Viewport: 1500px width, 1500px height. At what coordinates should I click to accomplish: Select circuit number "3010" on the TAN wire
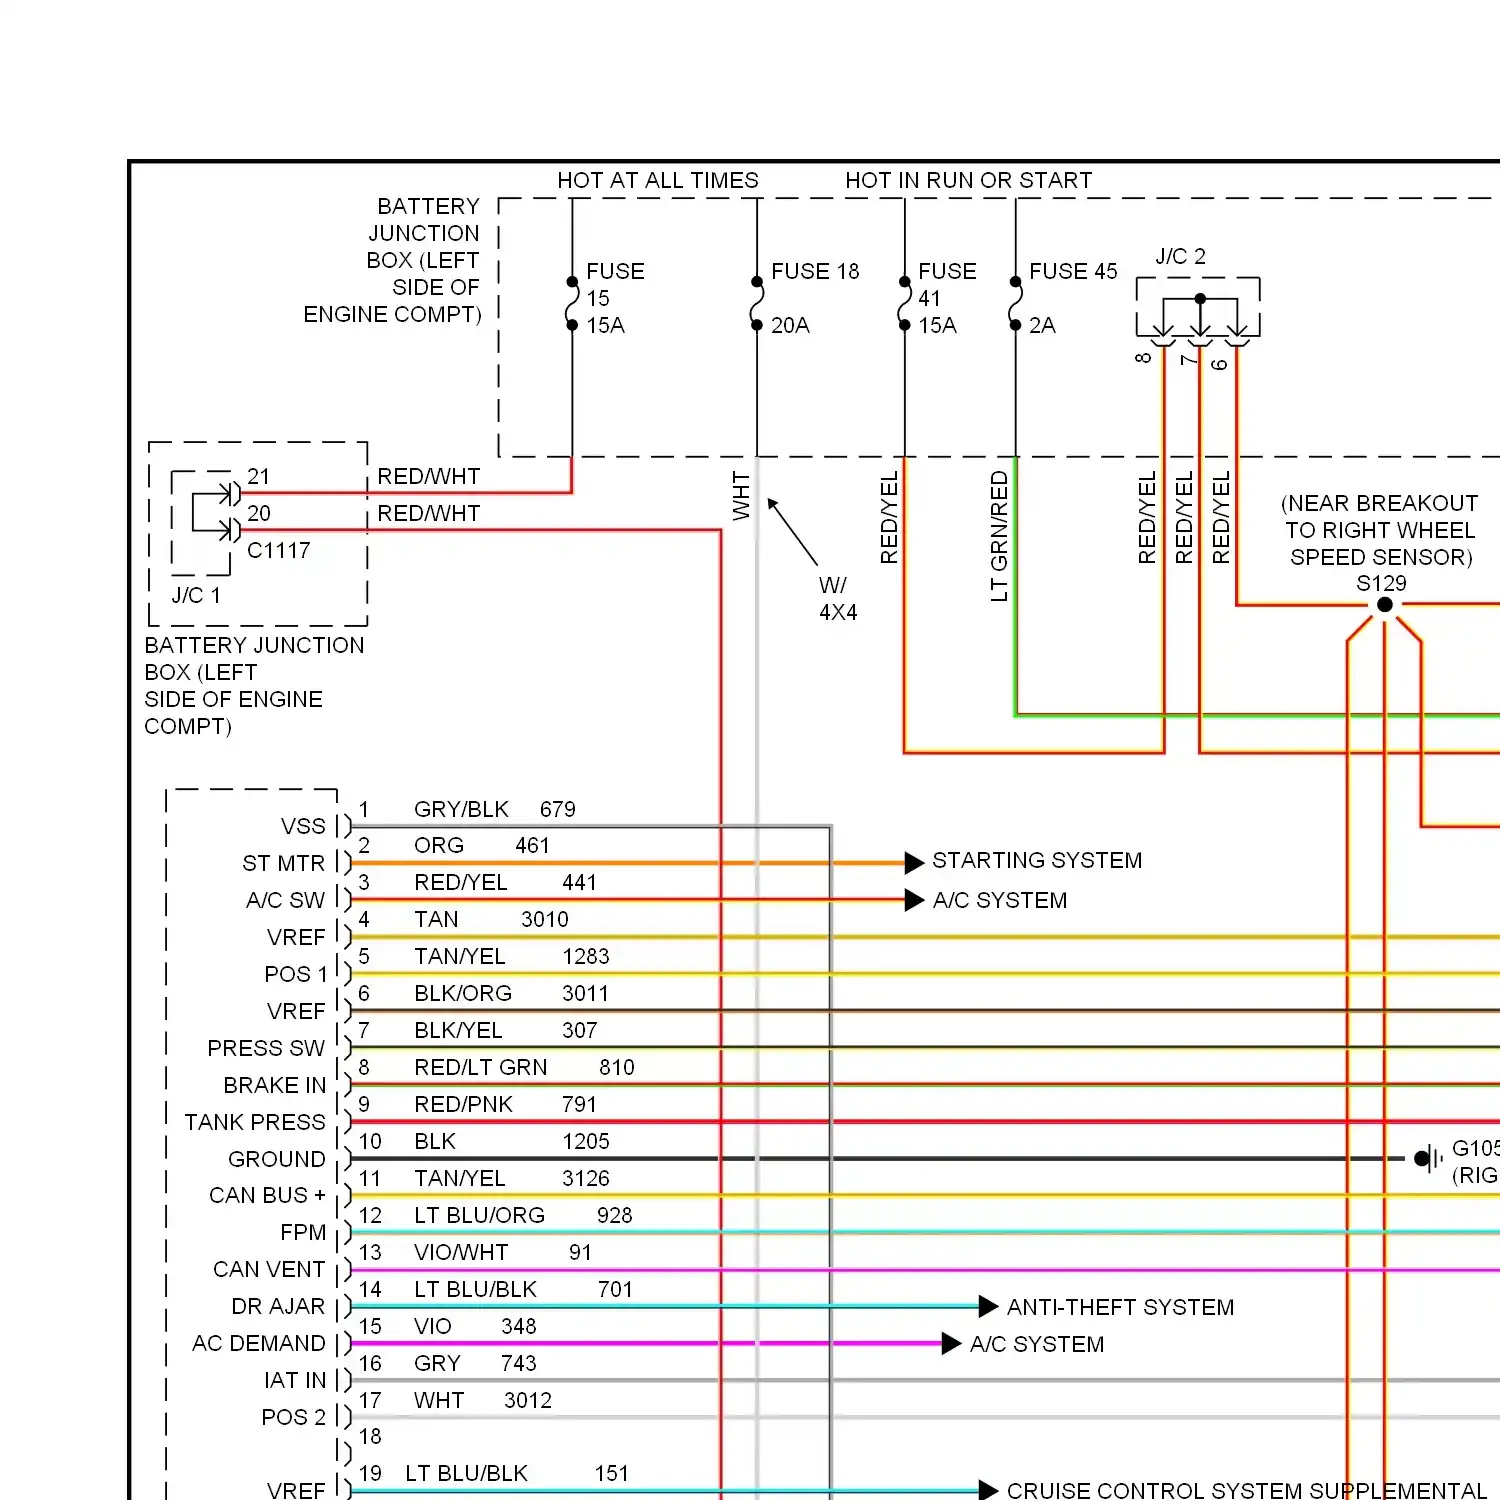click(x=545, y=920)
